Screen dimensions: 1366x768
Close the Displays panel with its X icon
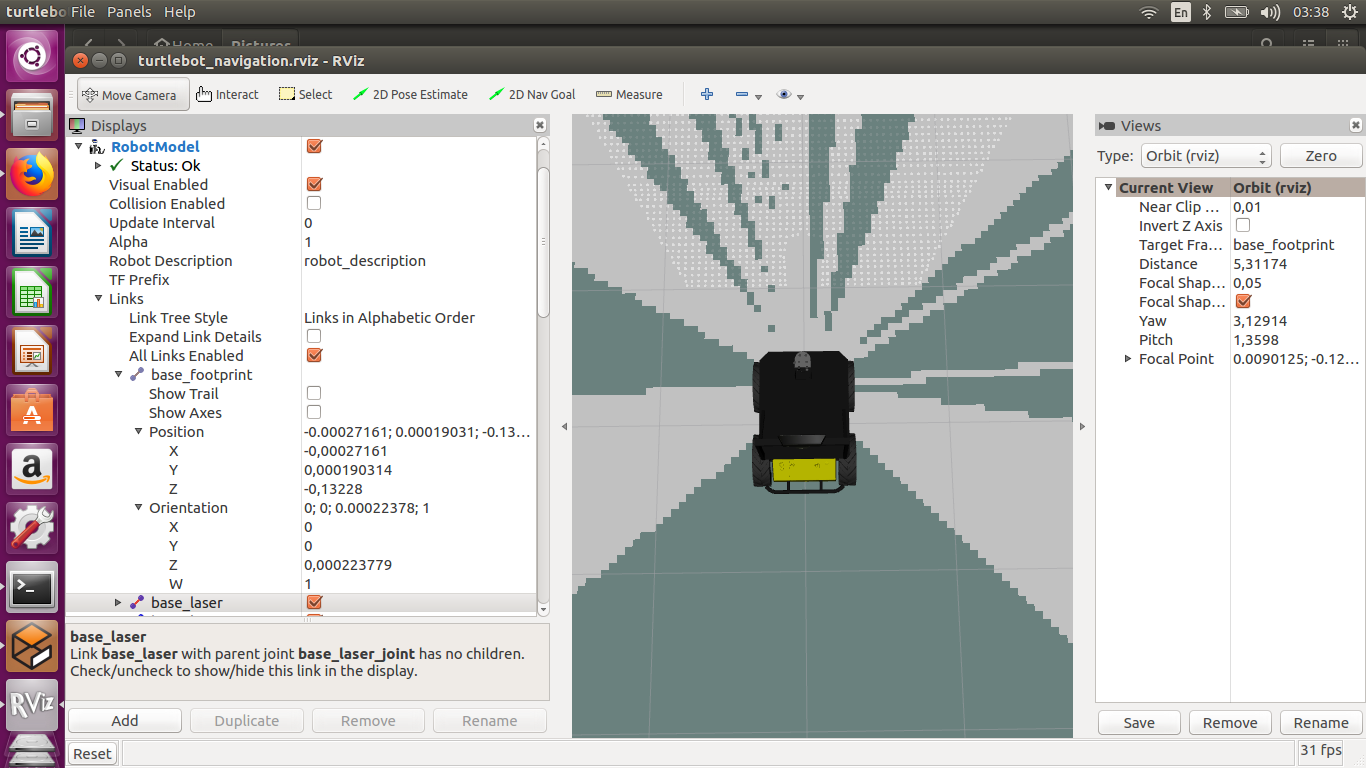pos(540,125)
